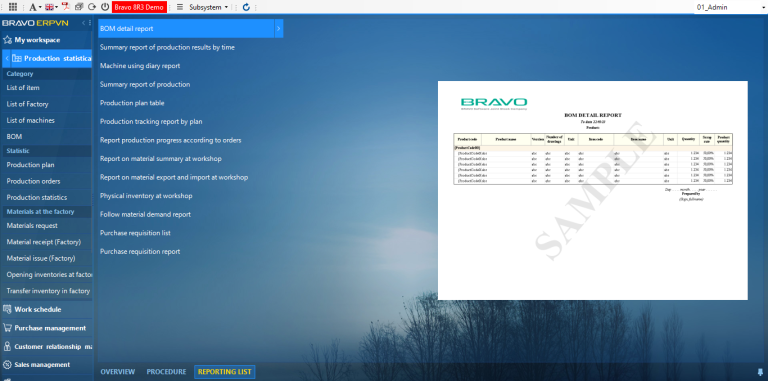Open Materials request
This screenshot has height=381, width=768.
pyautogui.click(x=32, y=226)
